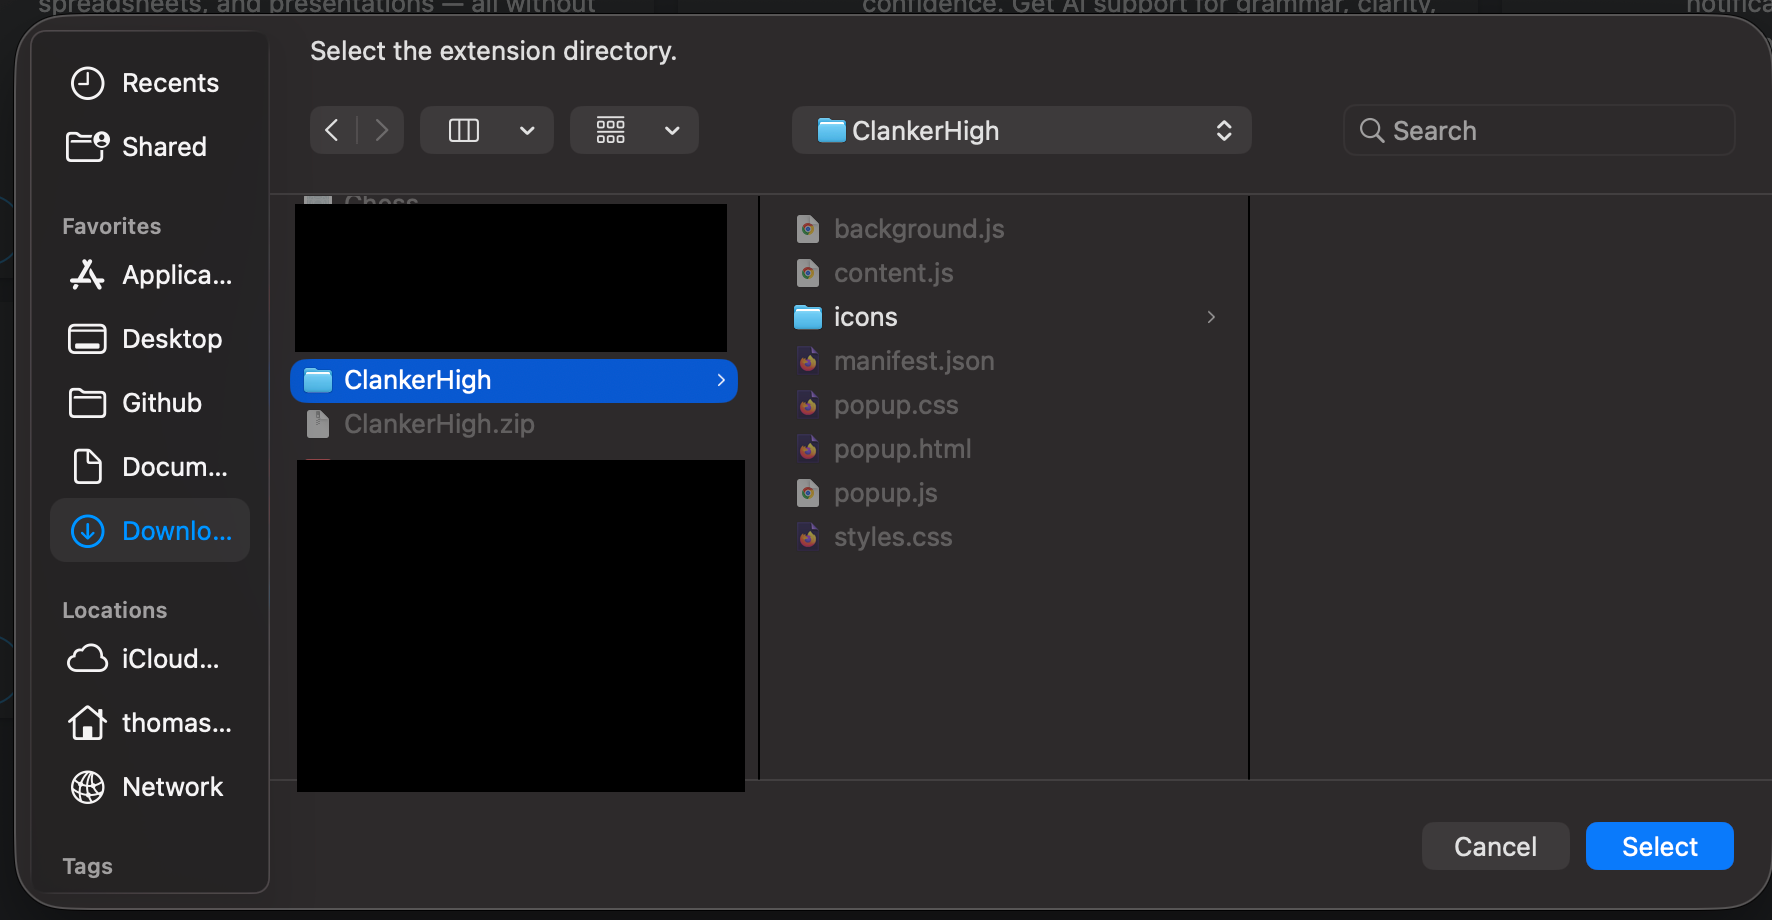Viewport: 1772px width, 920px height.
Task: Select Downloads in the sidebar
Action: tap(150, 531)
